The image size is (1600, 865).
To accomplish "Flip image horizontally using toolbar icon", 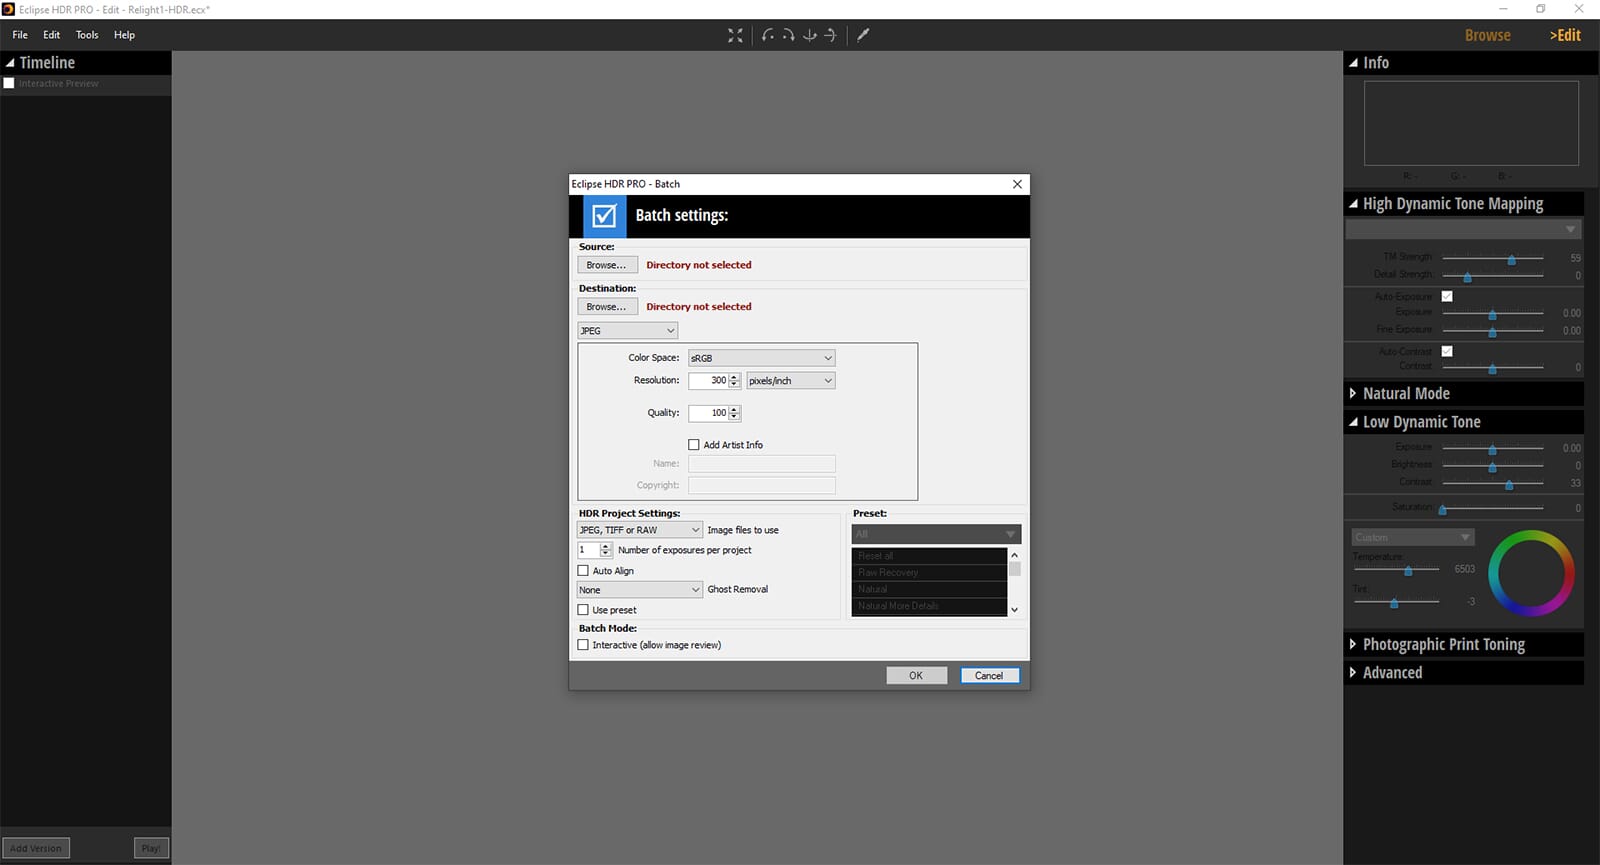I will click(810, 35).
